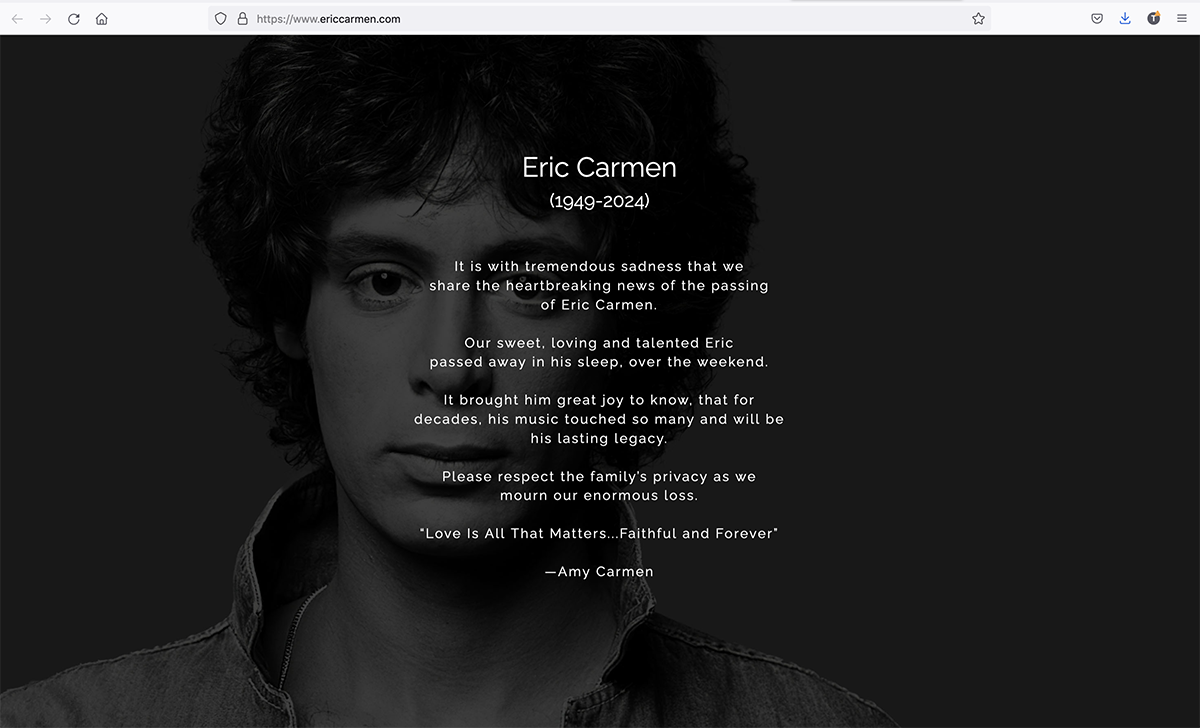Click the "—Amy Carmen" signature

(x=599, y=572)
